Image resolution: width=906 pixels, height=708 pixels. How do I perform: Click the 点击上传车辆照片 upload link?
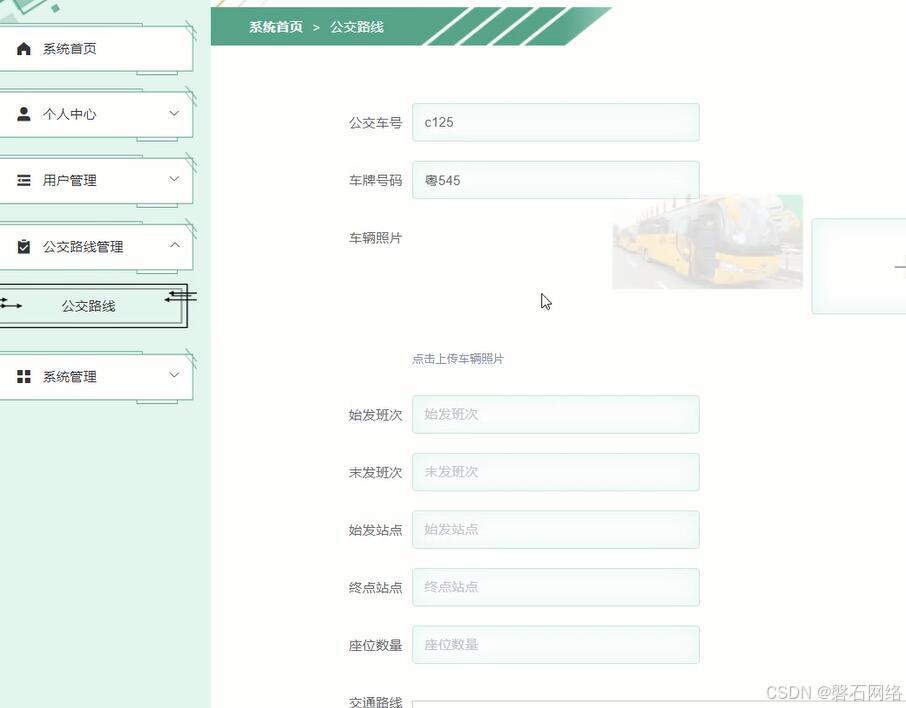(x=456, y=358)
